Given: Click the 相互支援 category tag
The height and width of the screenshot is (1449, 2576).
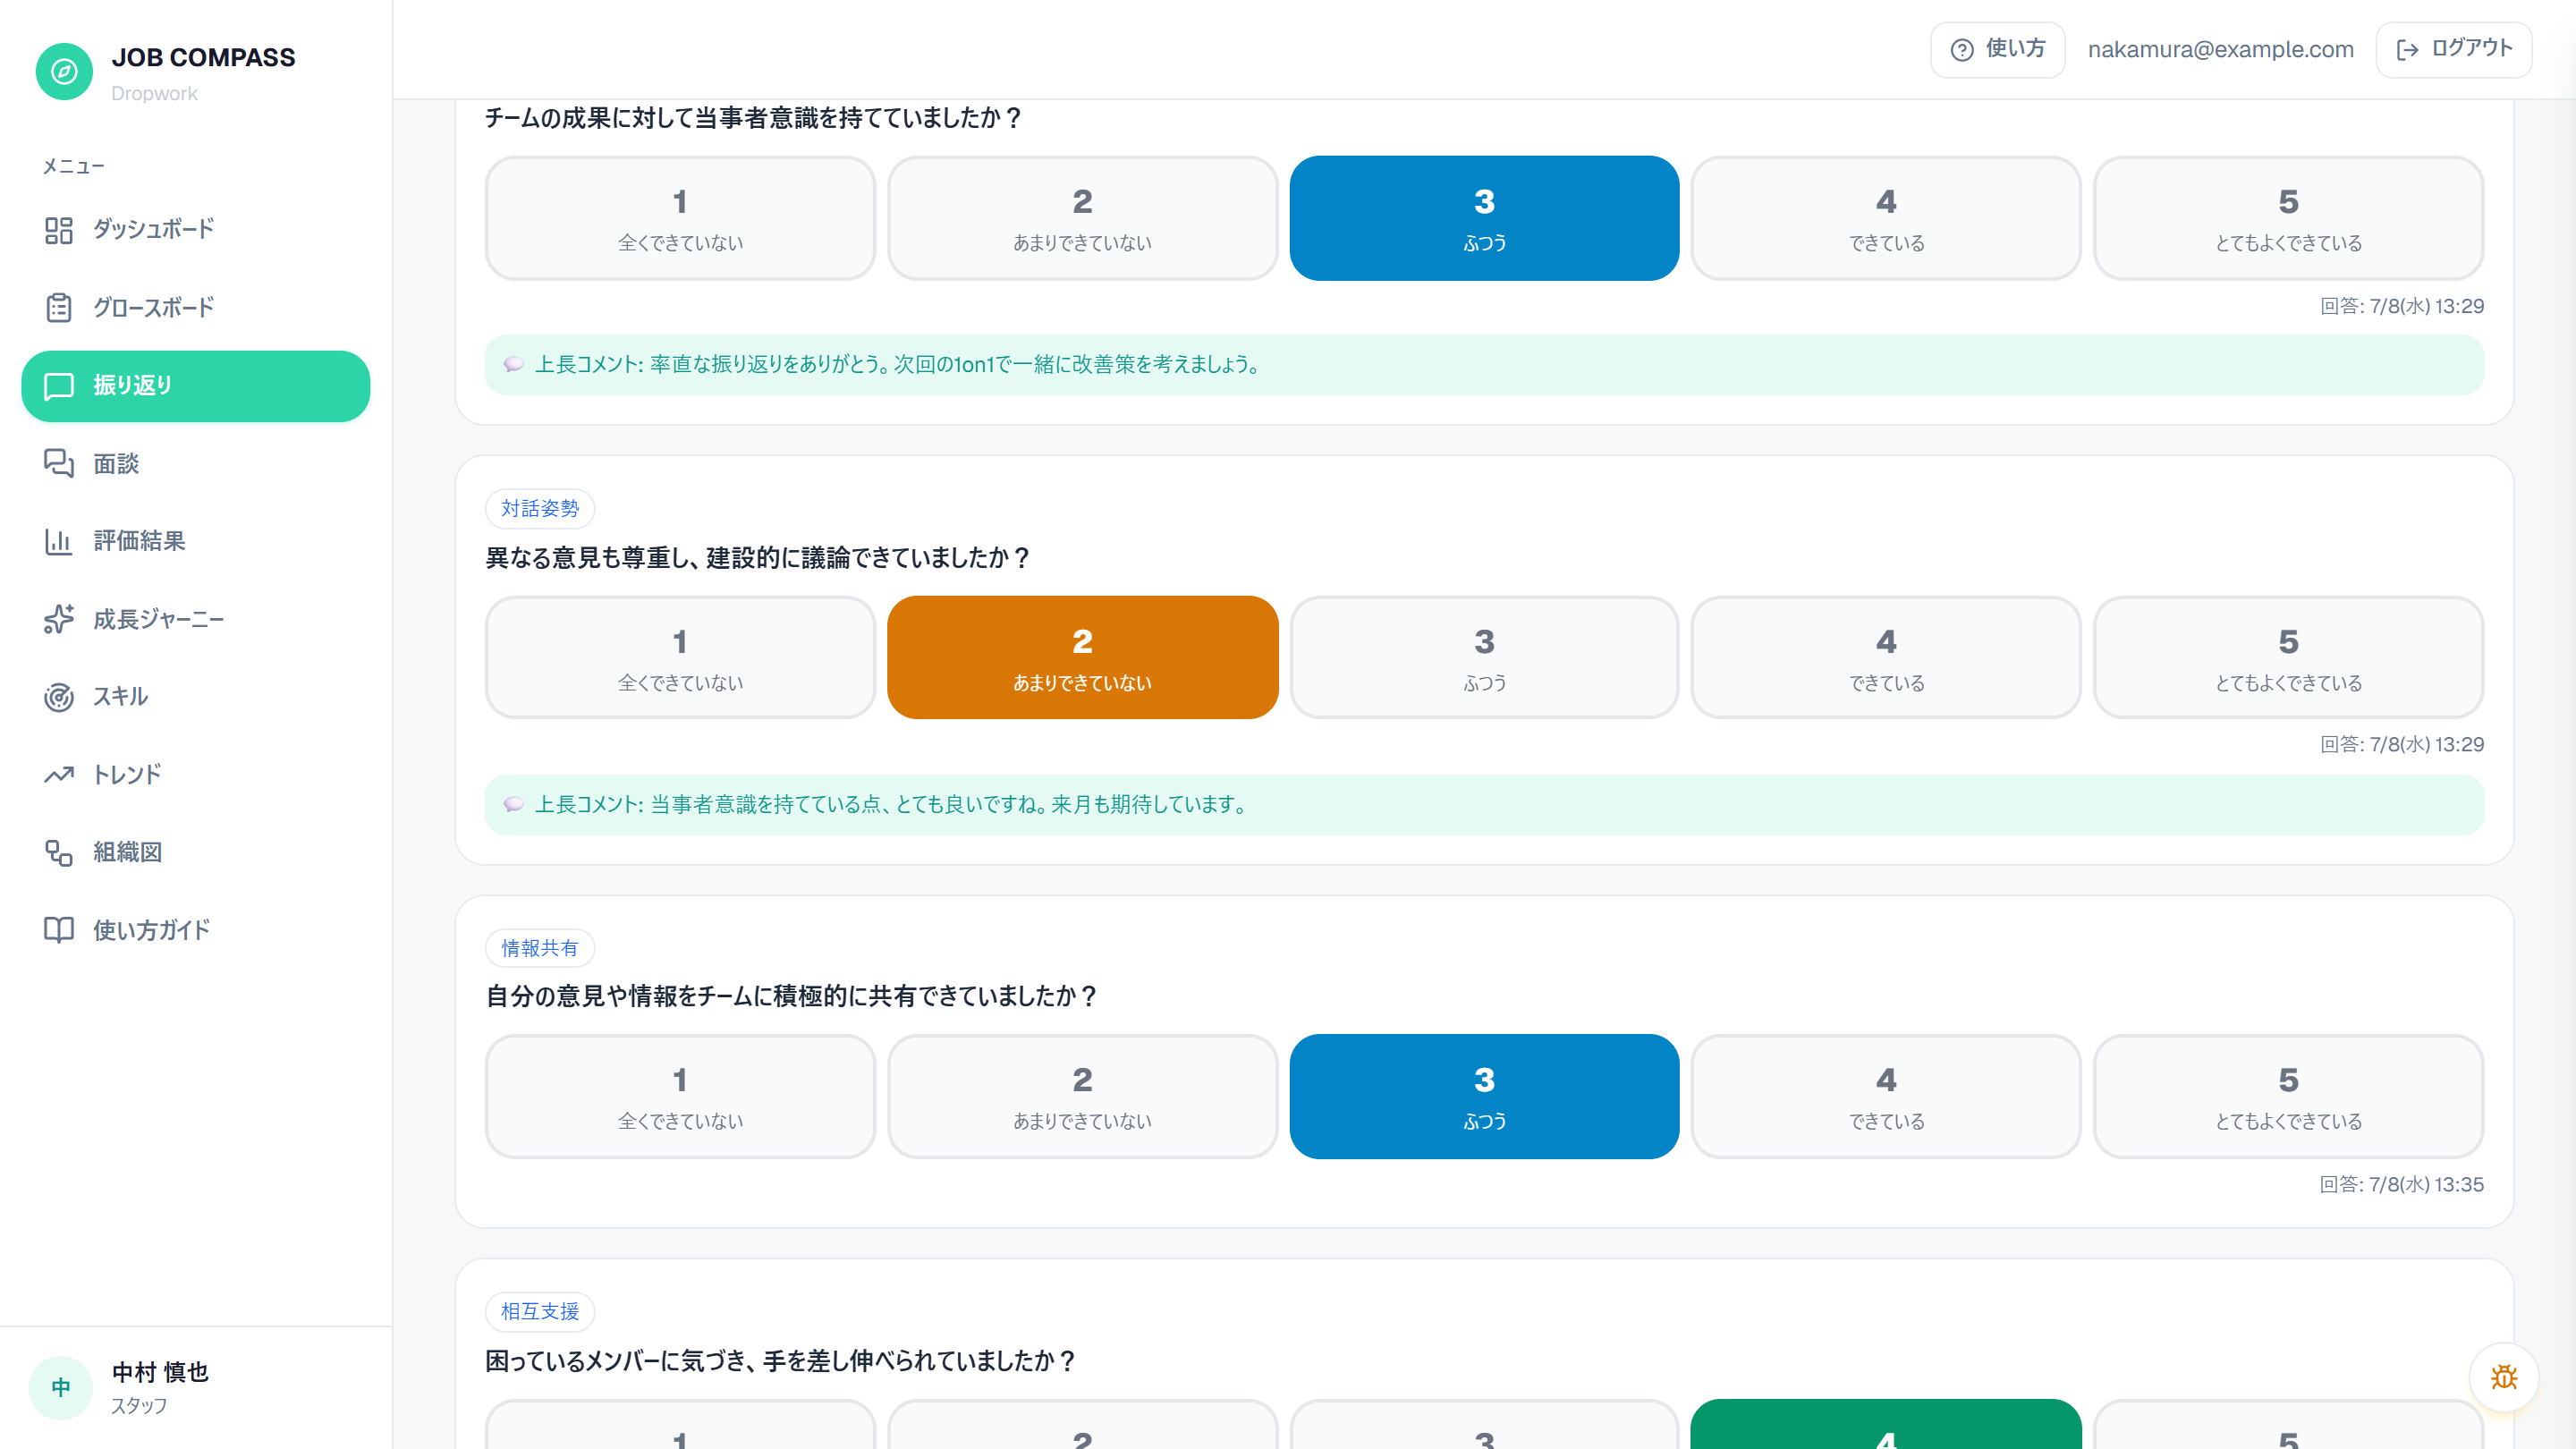Looking at the screenshot, I should pyautogui.click(x=540, y=1312).
